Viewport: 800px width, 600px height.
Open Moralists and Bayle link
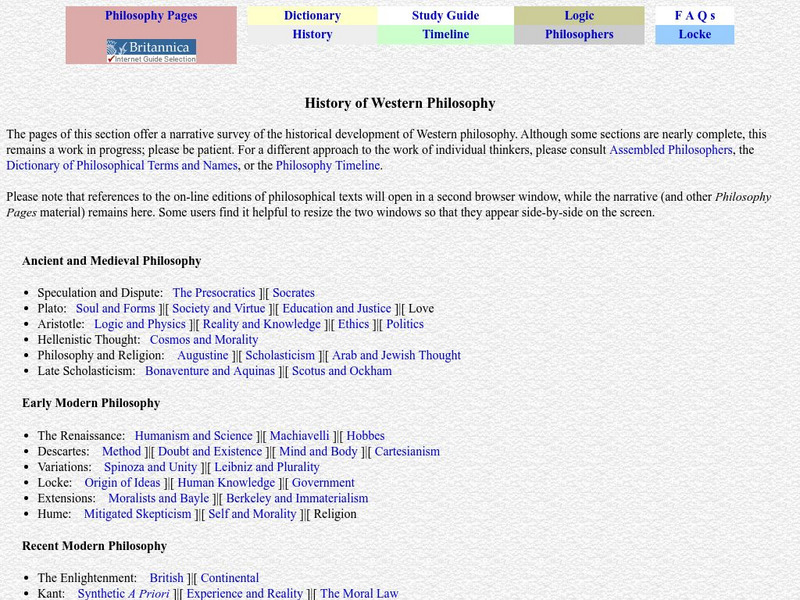(x=159, y=498)
